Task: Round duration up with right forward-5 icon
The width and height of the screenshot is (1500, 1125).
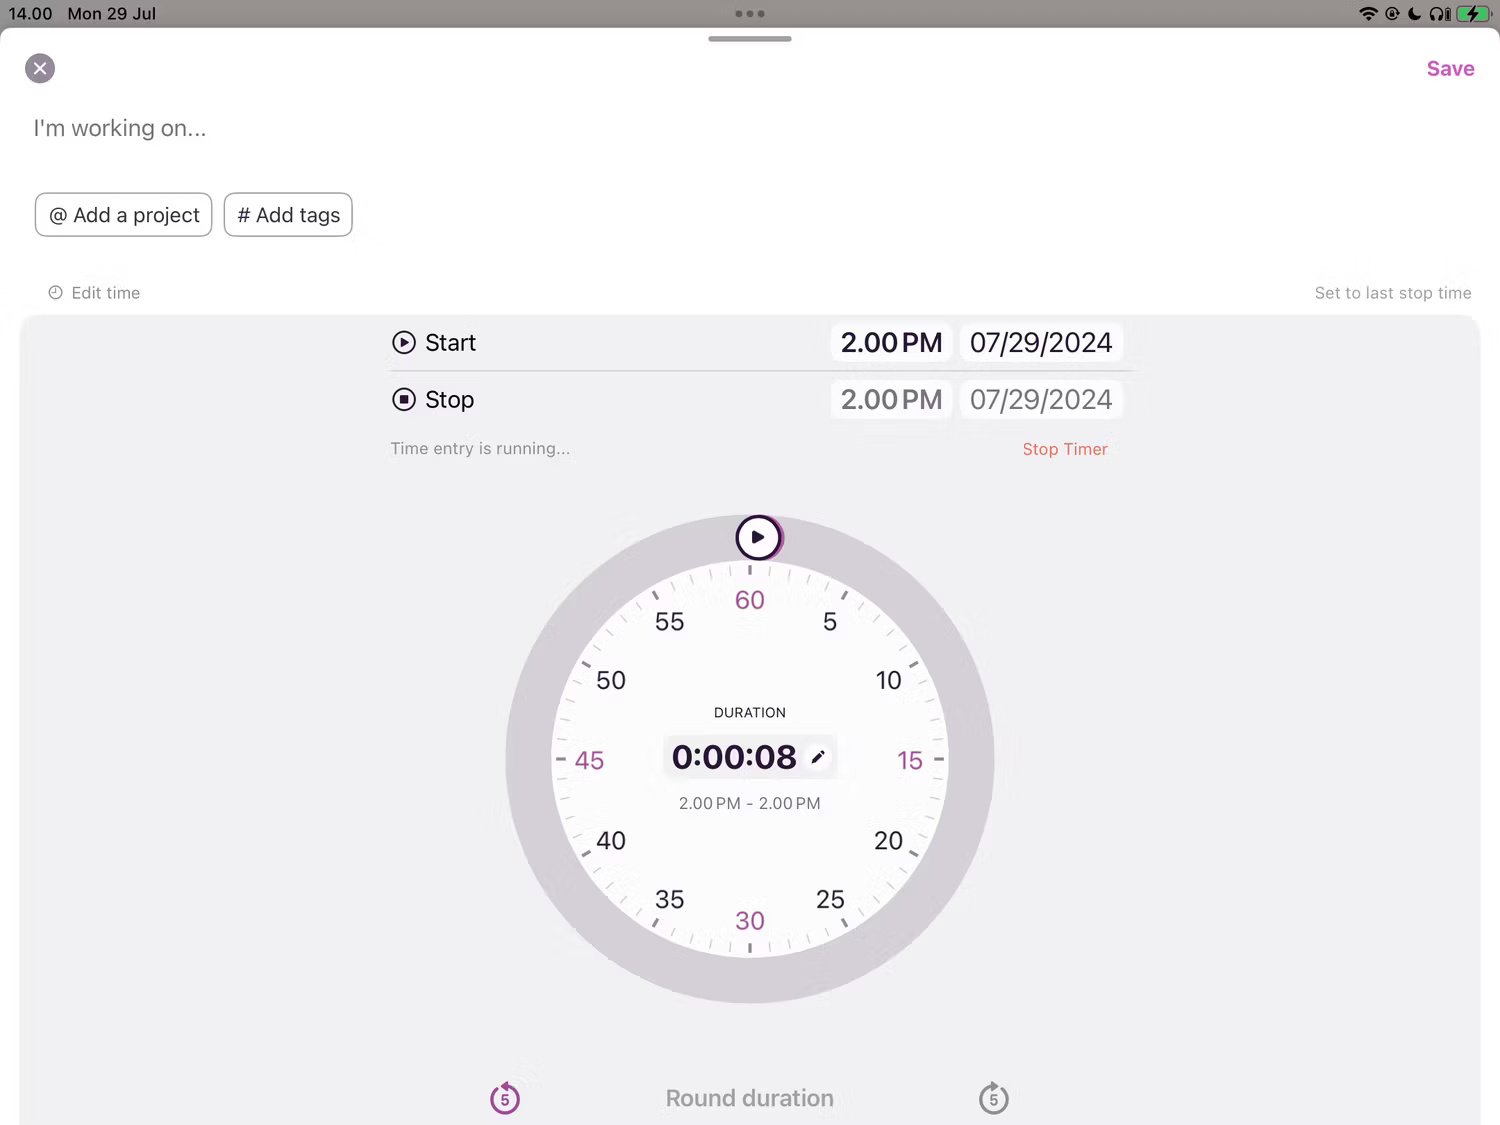Action: (993, 1098)
